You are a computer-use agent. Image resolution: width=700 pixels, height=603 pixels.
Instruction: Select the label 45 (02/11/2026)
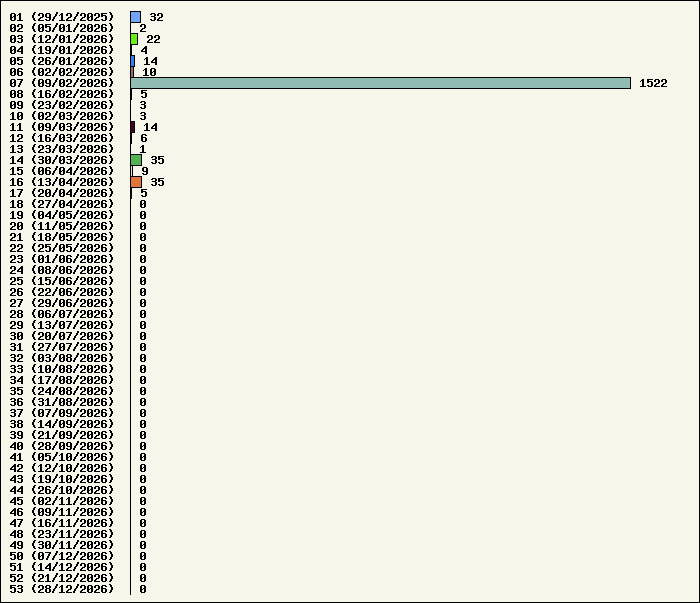click(x=62, y=501)
